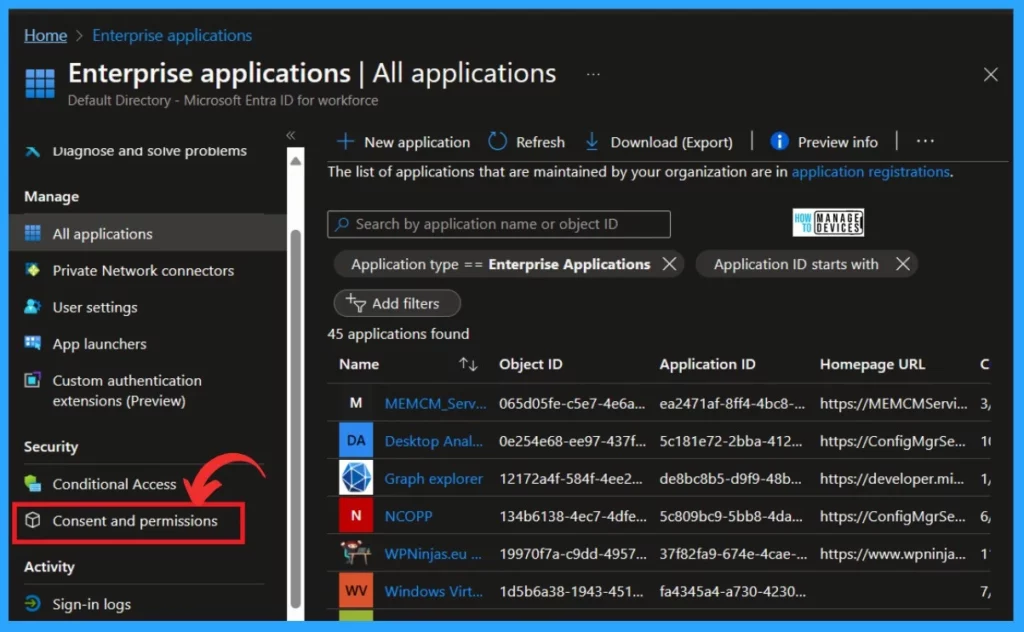Click the Refresh circular arrow icon
The width and height of the screenshot is (1024, 632).
point(498,141)
